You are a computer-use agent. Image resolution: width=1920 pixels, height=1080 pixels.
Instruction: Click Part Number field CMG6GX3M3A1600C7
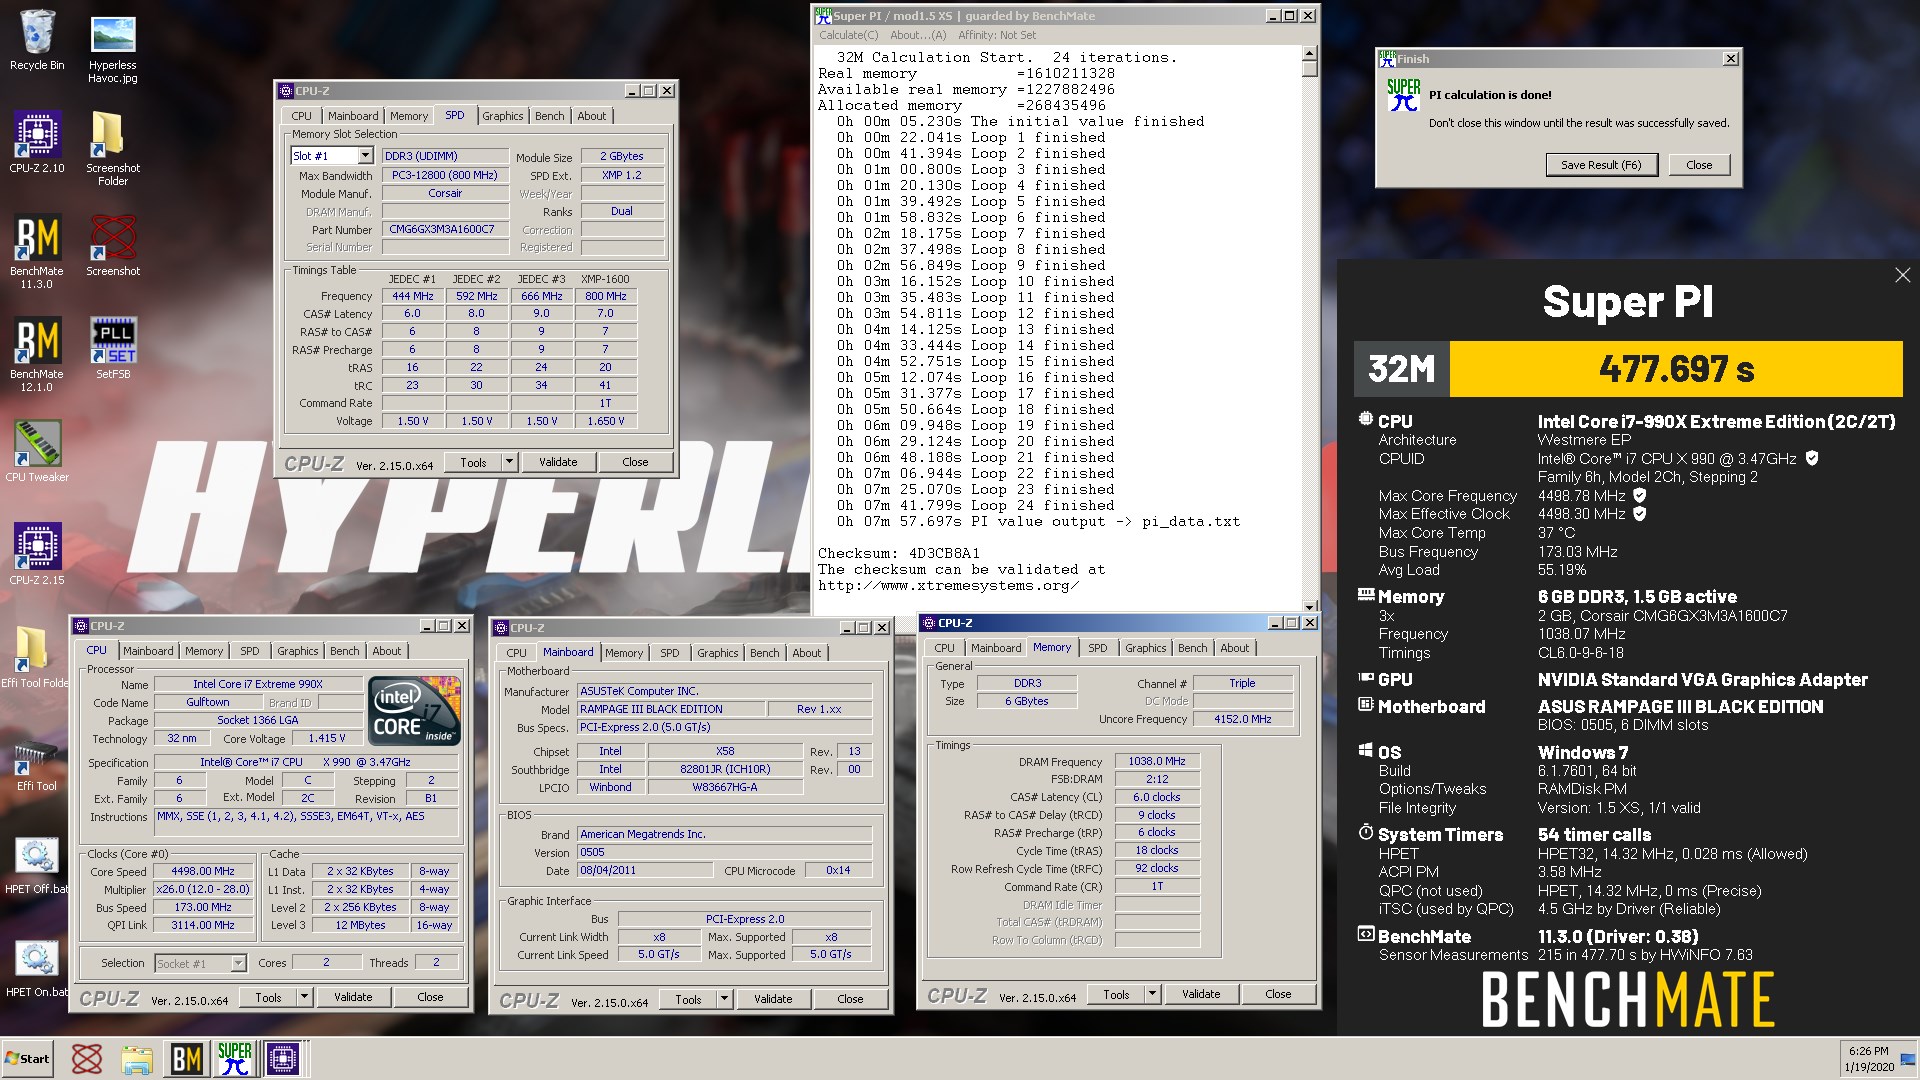coord(446,229)
